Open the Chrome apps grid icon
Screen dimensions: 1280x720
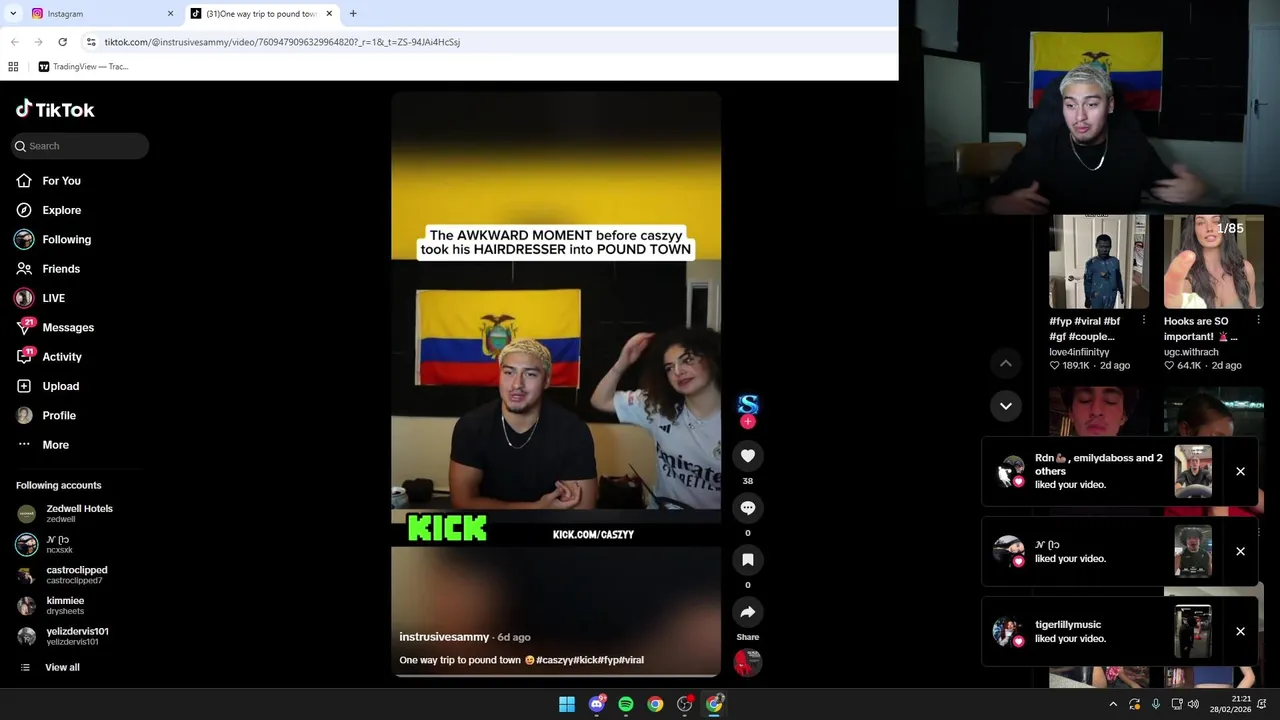[x=13, y=67]
